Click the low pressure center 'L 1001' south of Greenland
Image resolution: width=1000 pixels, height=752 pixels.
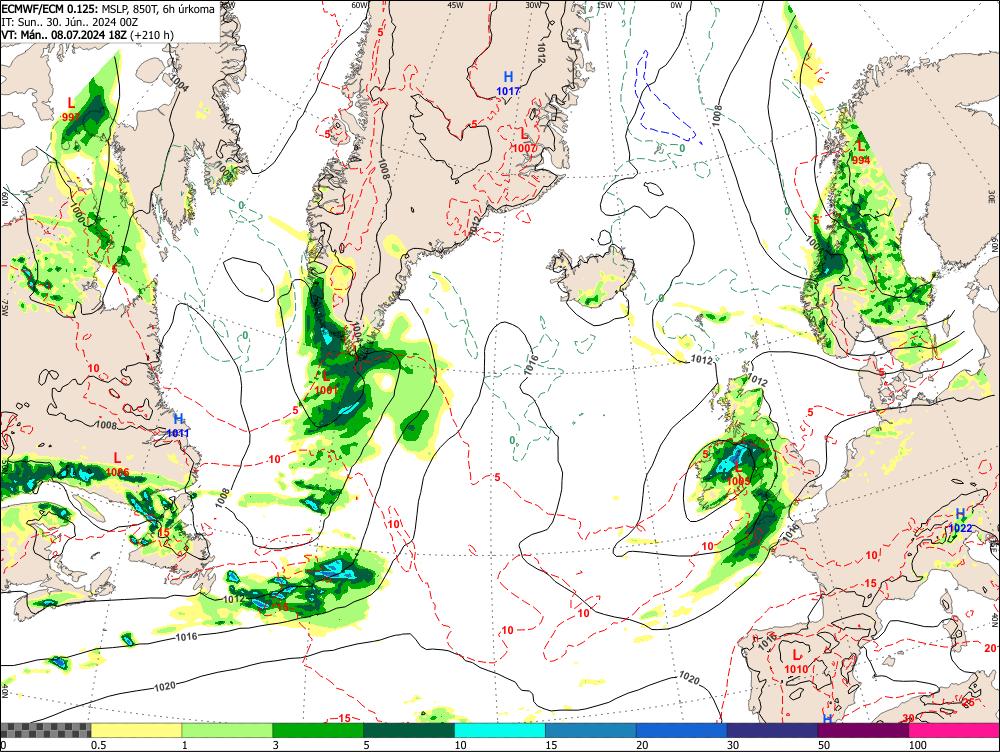click(x=325, y=382)
